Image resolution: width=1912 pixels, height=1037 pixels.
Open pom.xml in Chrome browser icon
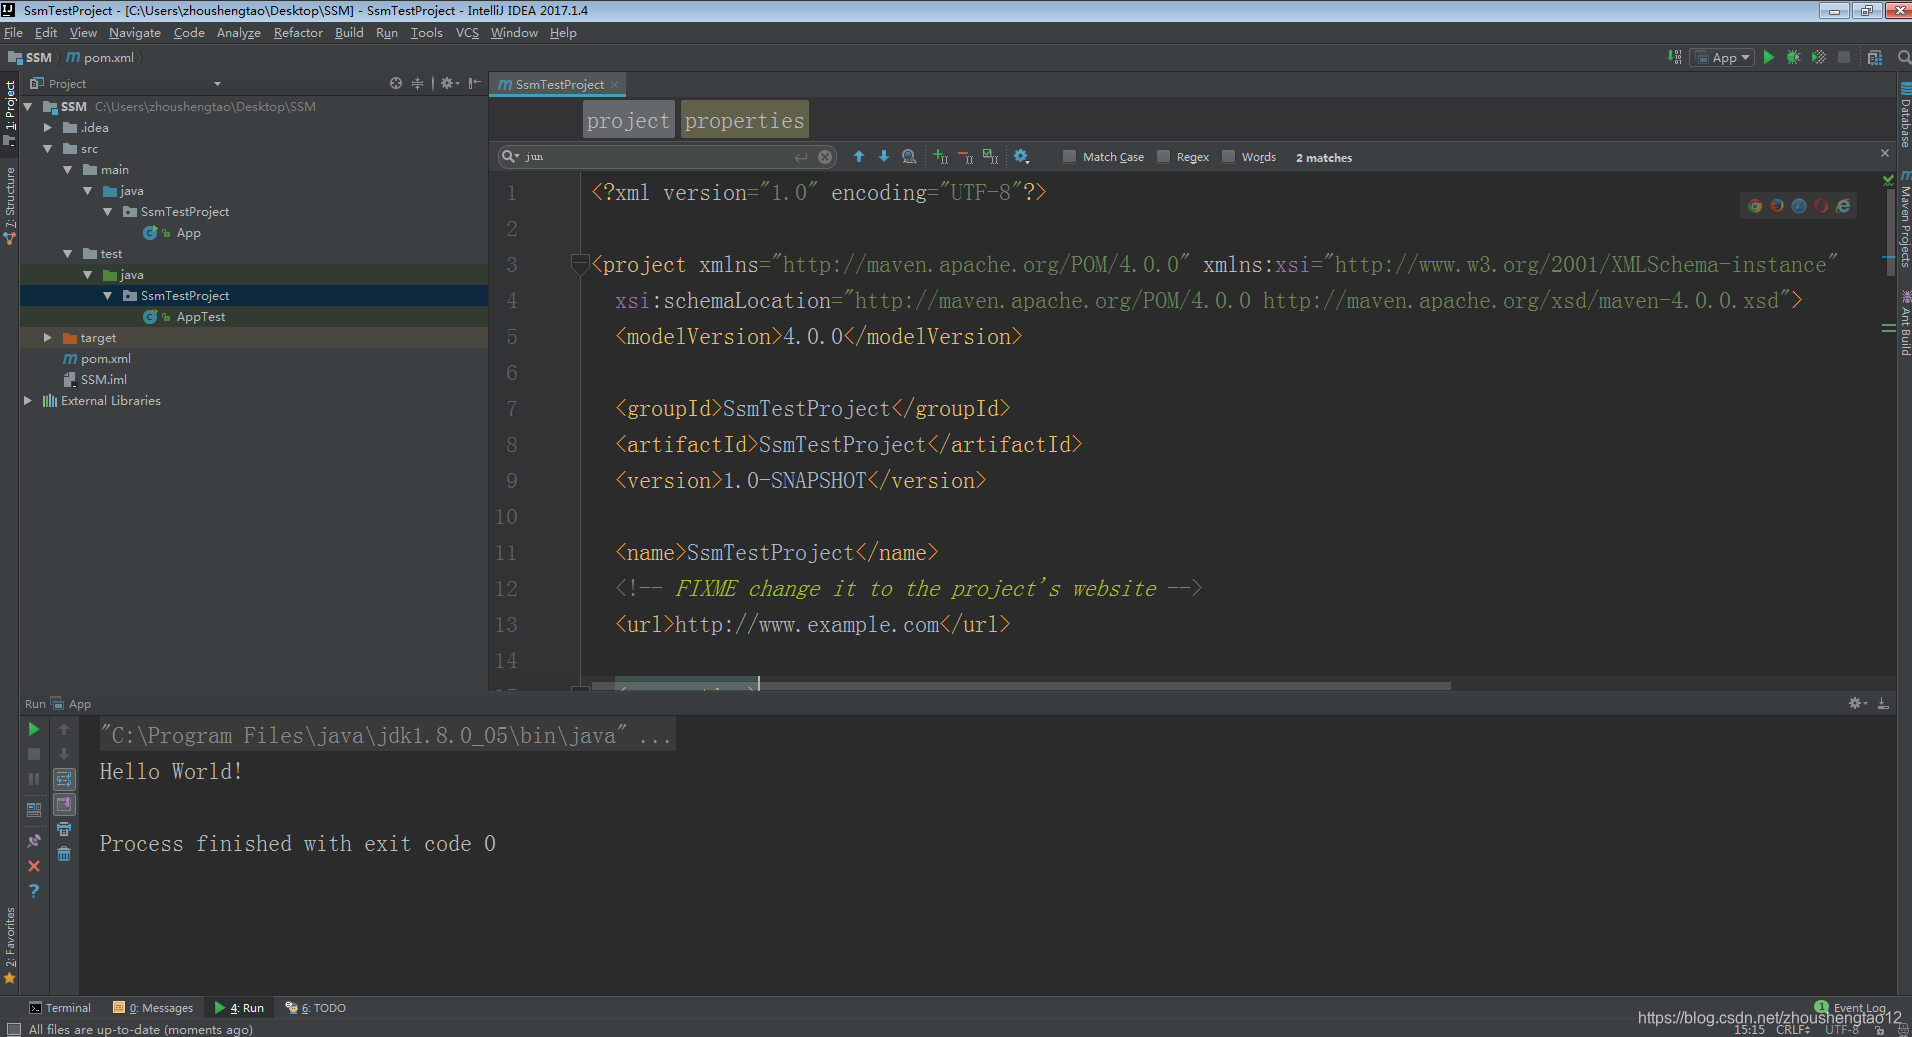point(1755,206)
